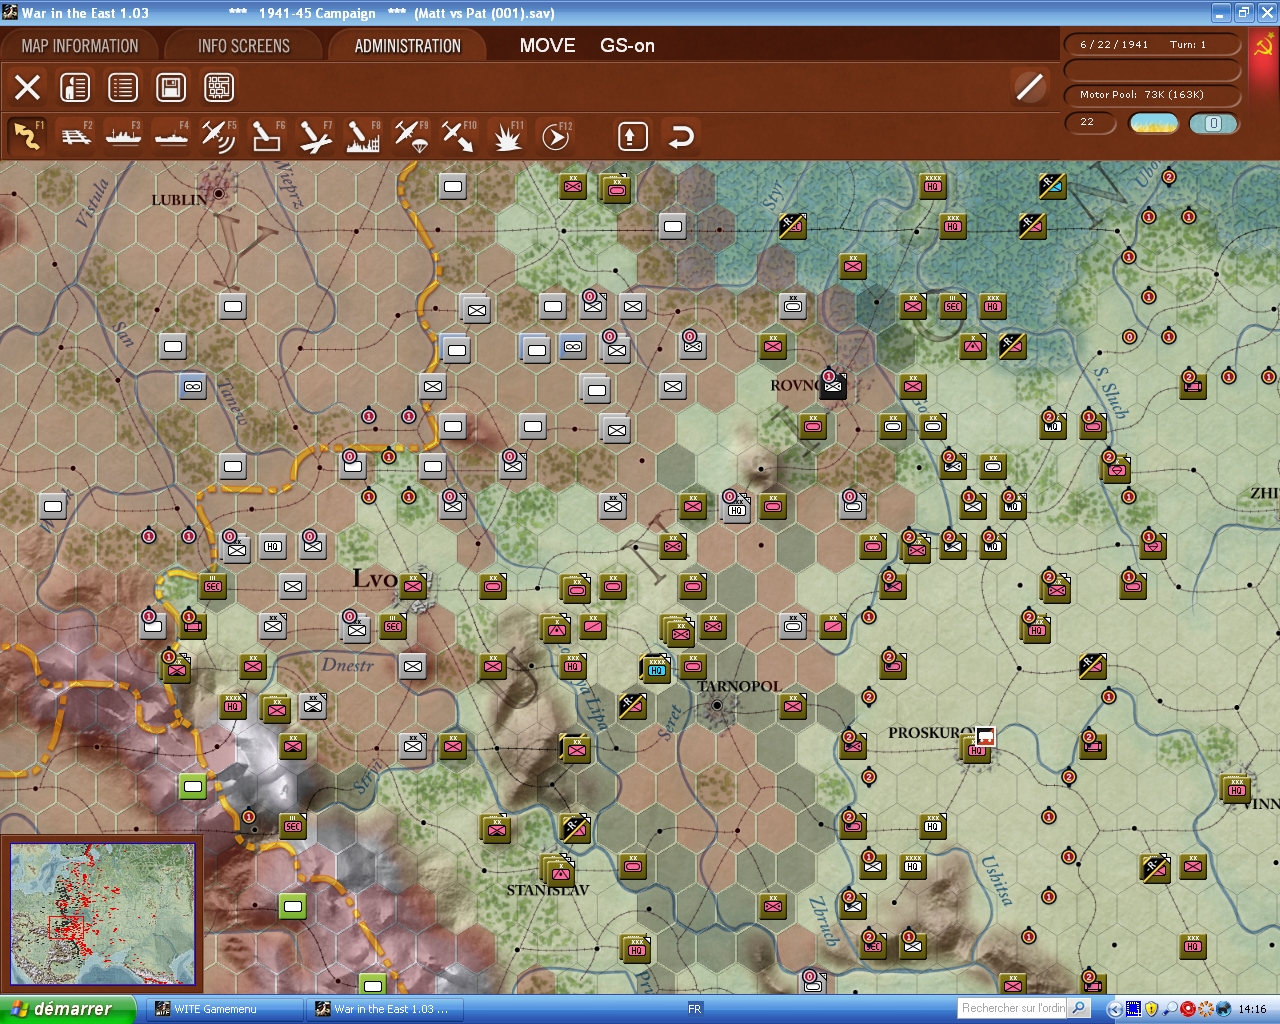Click the STANISLAV city label on the map
1280x1024 pixels.
(x=548, y=890)
